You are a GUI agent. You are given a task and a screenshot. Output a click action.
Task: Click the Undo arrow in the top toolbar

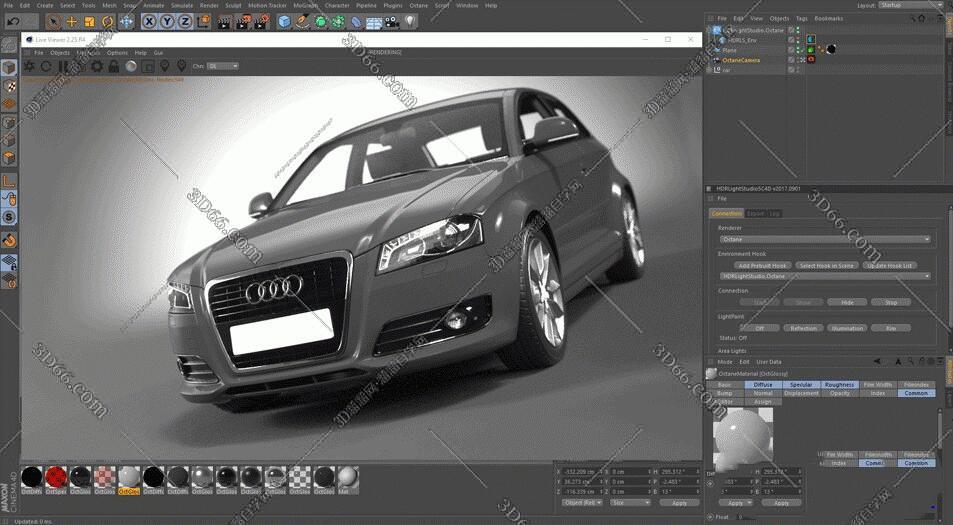(x=13, y=21)
